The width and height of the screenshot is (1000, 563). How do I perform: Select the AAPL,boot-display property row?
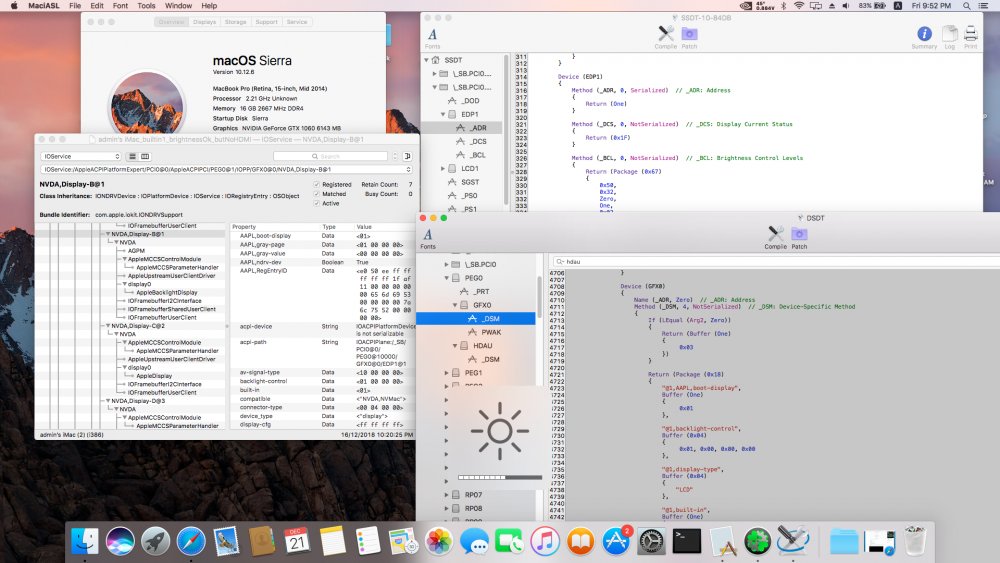click(323, 236)
